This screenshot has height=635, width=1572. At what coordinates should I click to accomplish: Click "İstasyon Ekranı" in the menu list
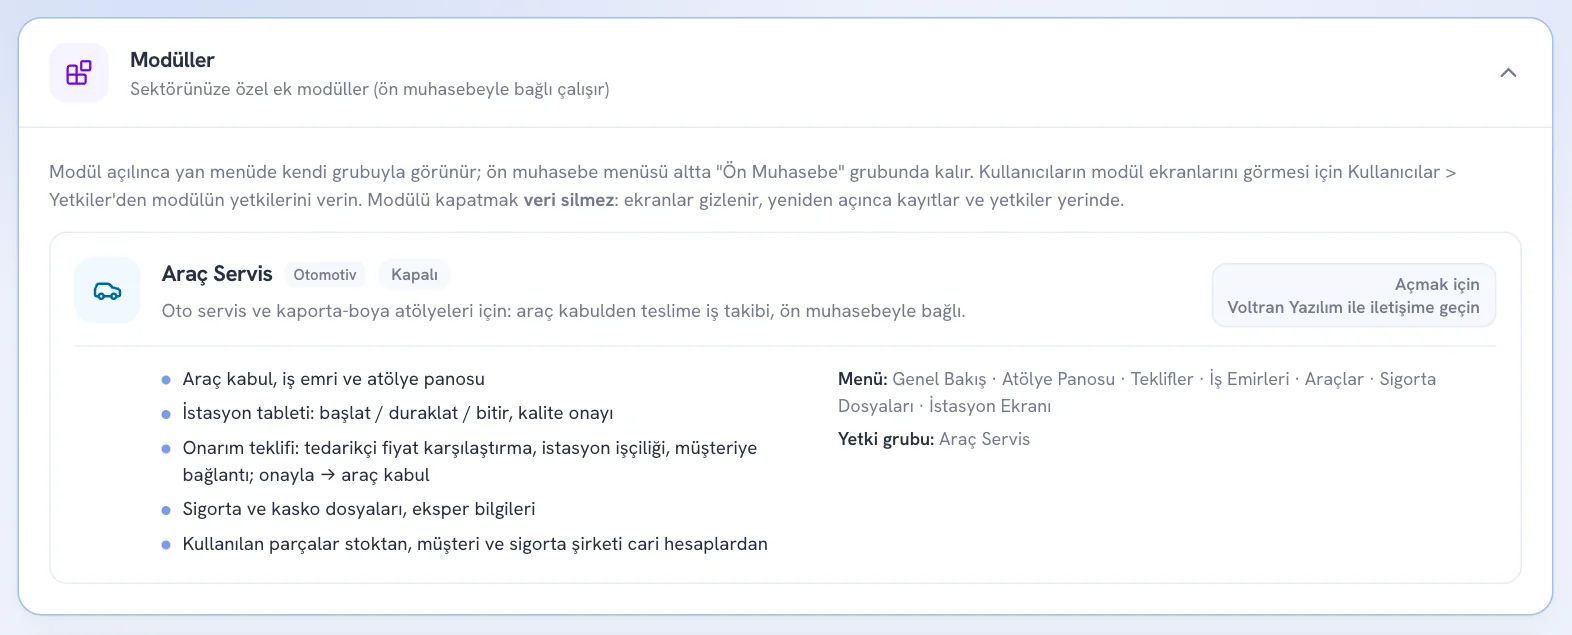point(990,406)
